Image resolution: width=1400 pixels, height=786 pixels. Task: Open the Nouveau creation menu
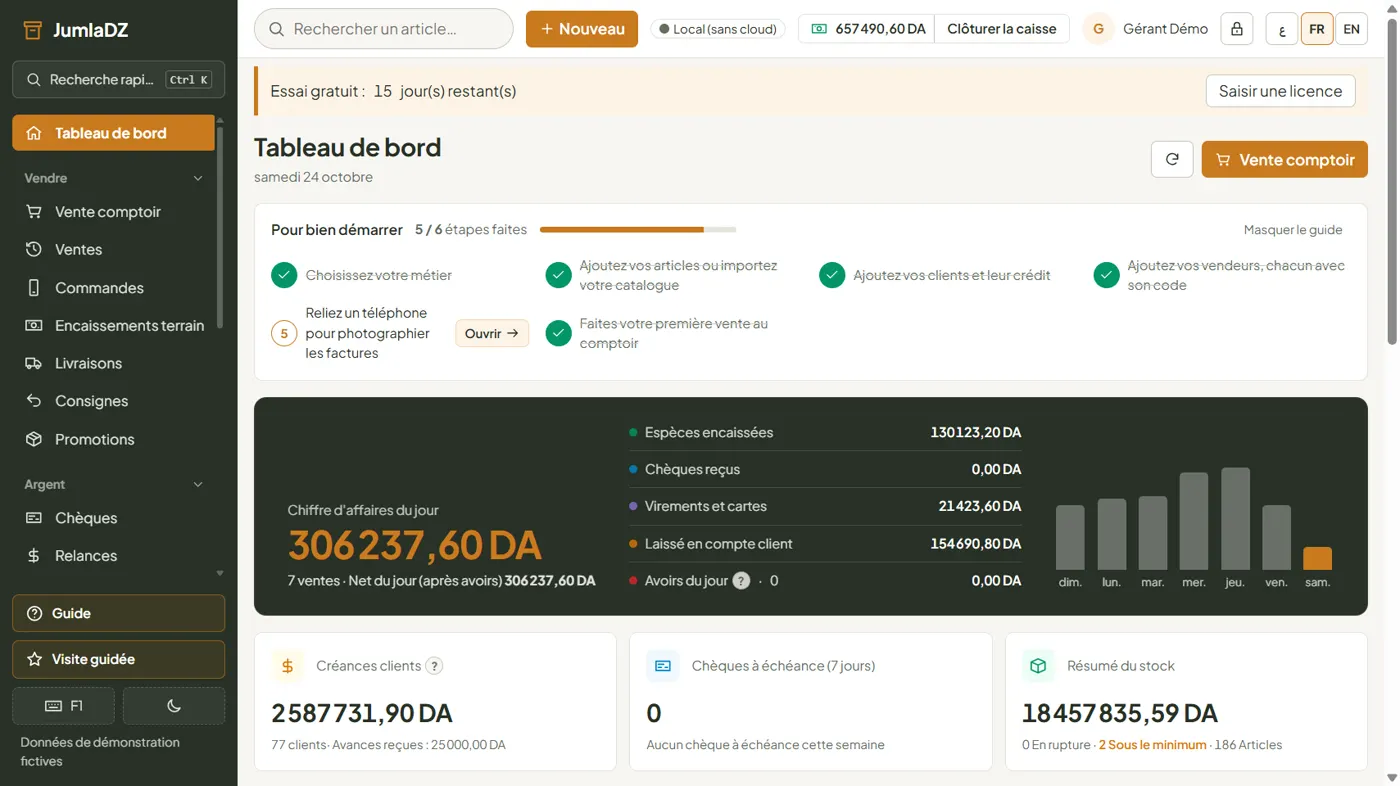point(582,29)
